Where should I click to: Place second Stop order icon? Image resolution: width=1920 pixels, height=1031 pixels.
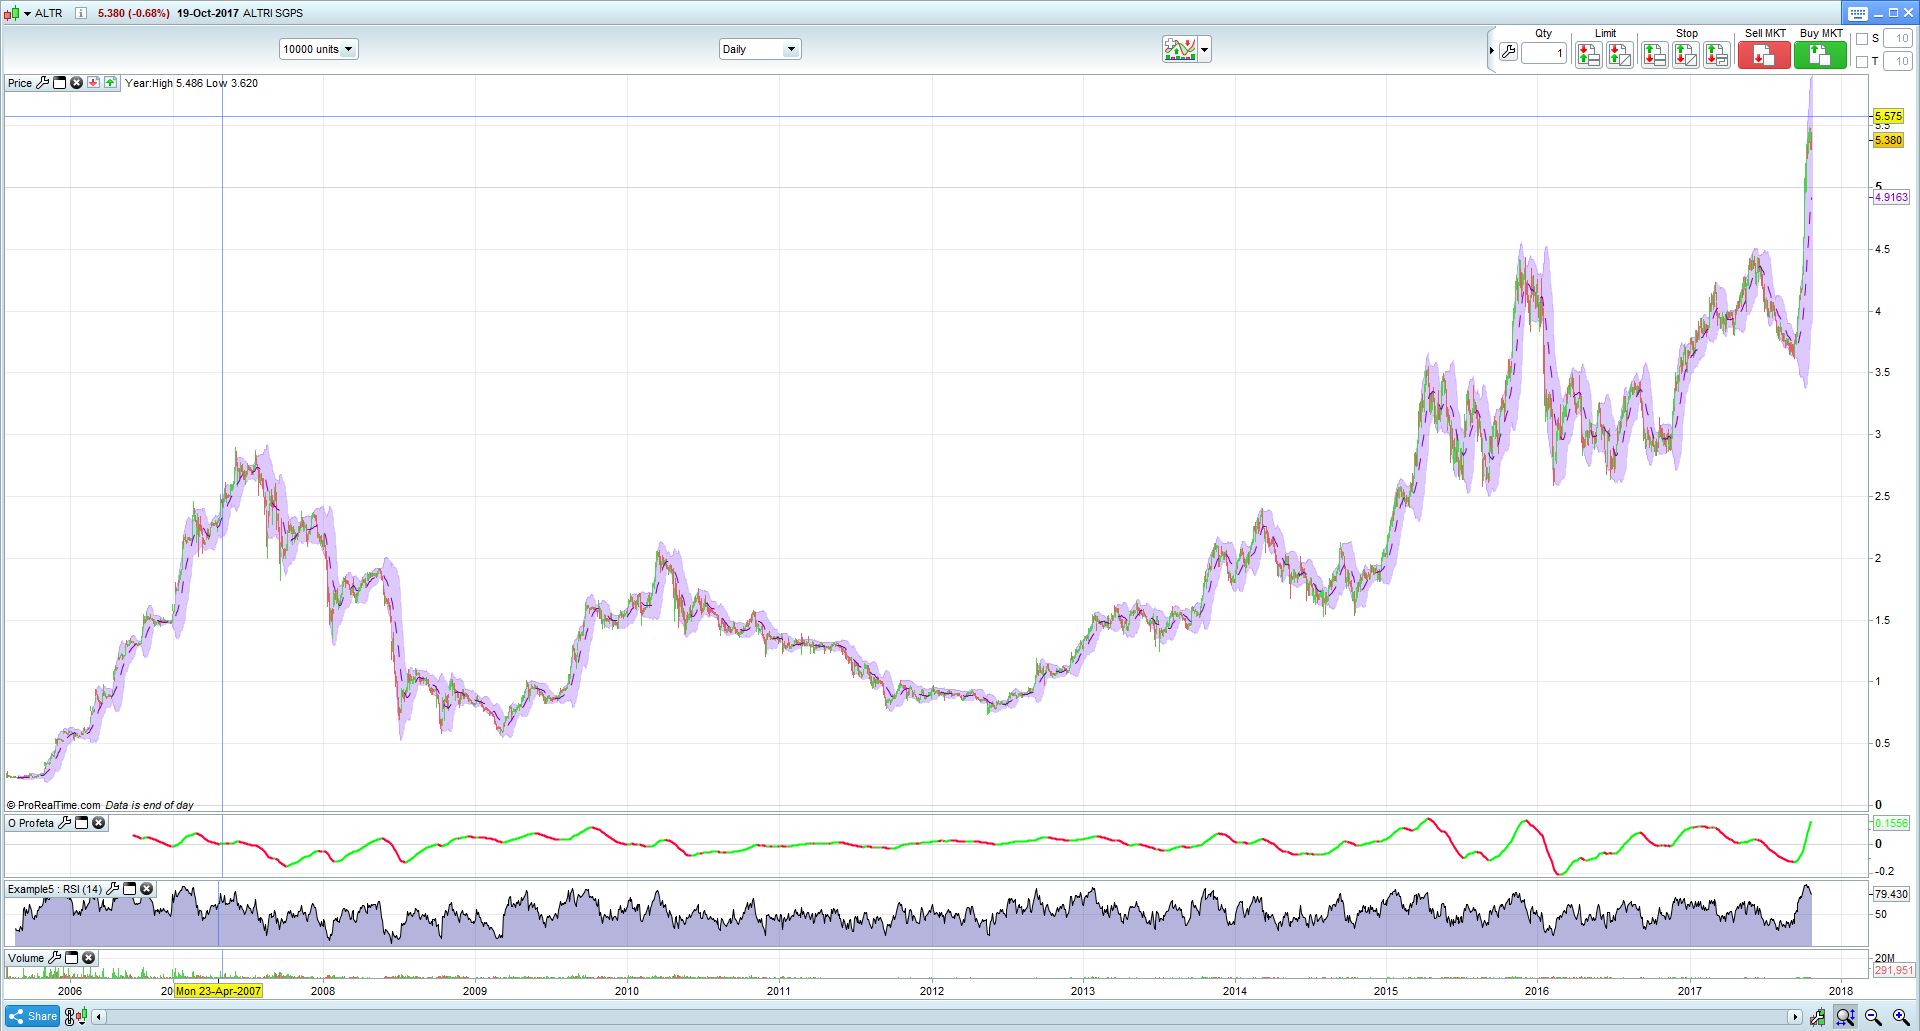tap(1686, 55)
